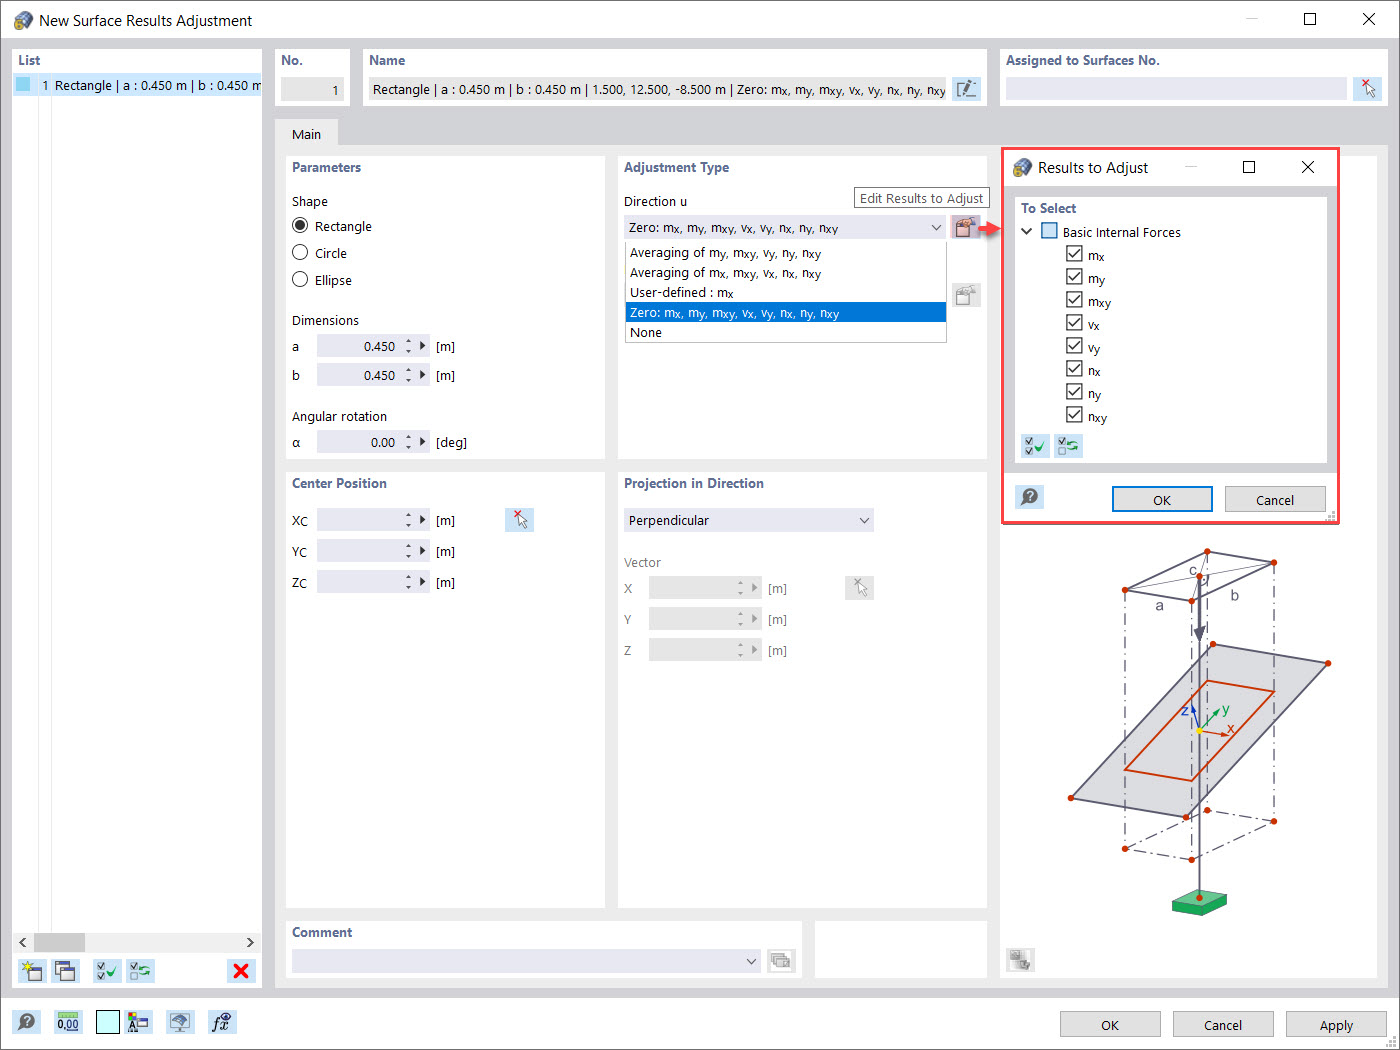Open the formula editor with the fx icon
This screenshot has width=1400, height=1050.
tap(222, 1022)
